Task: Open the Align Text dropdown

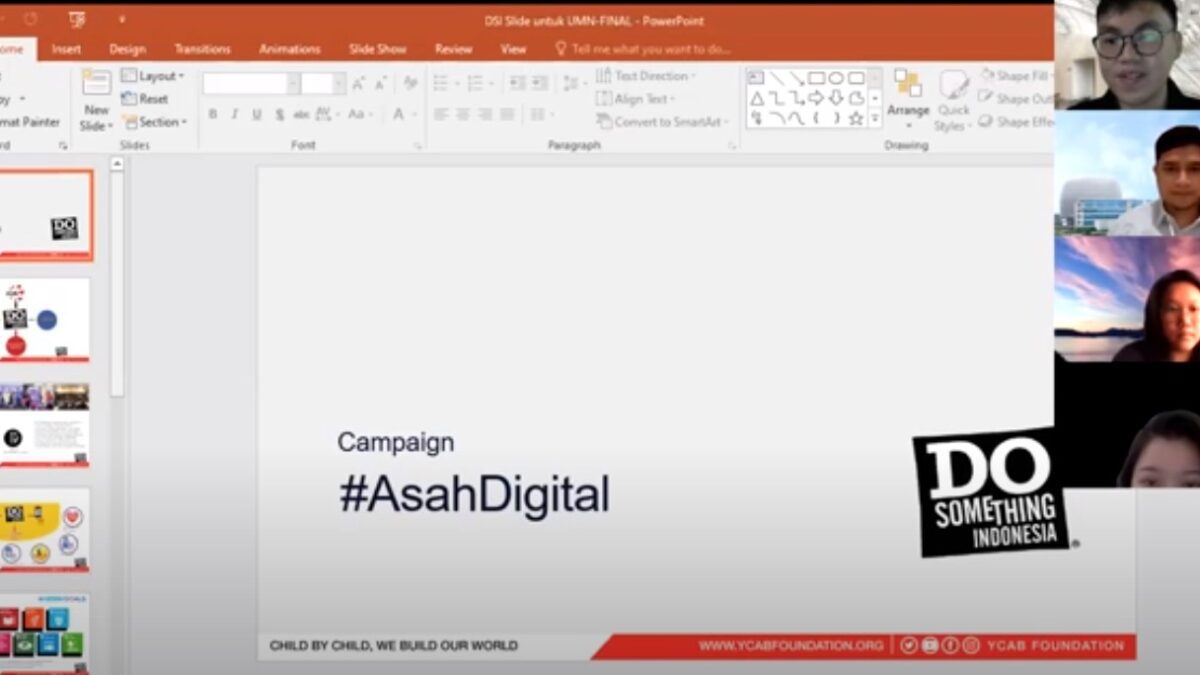Action: [x=636, y=99]
